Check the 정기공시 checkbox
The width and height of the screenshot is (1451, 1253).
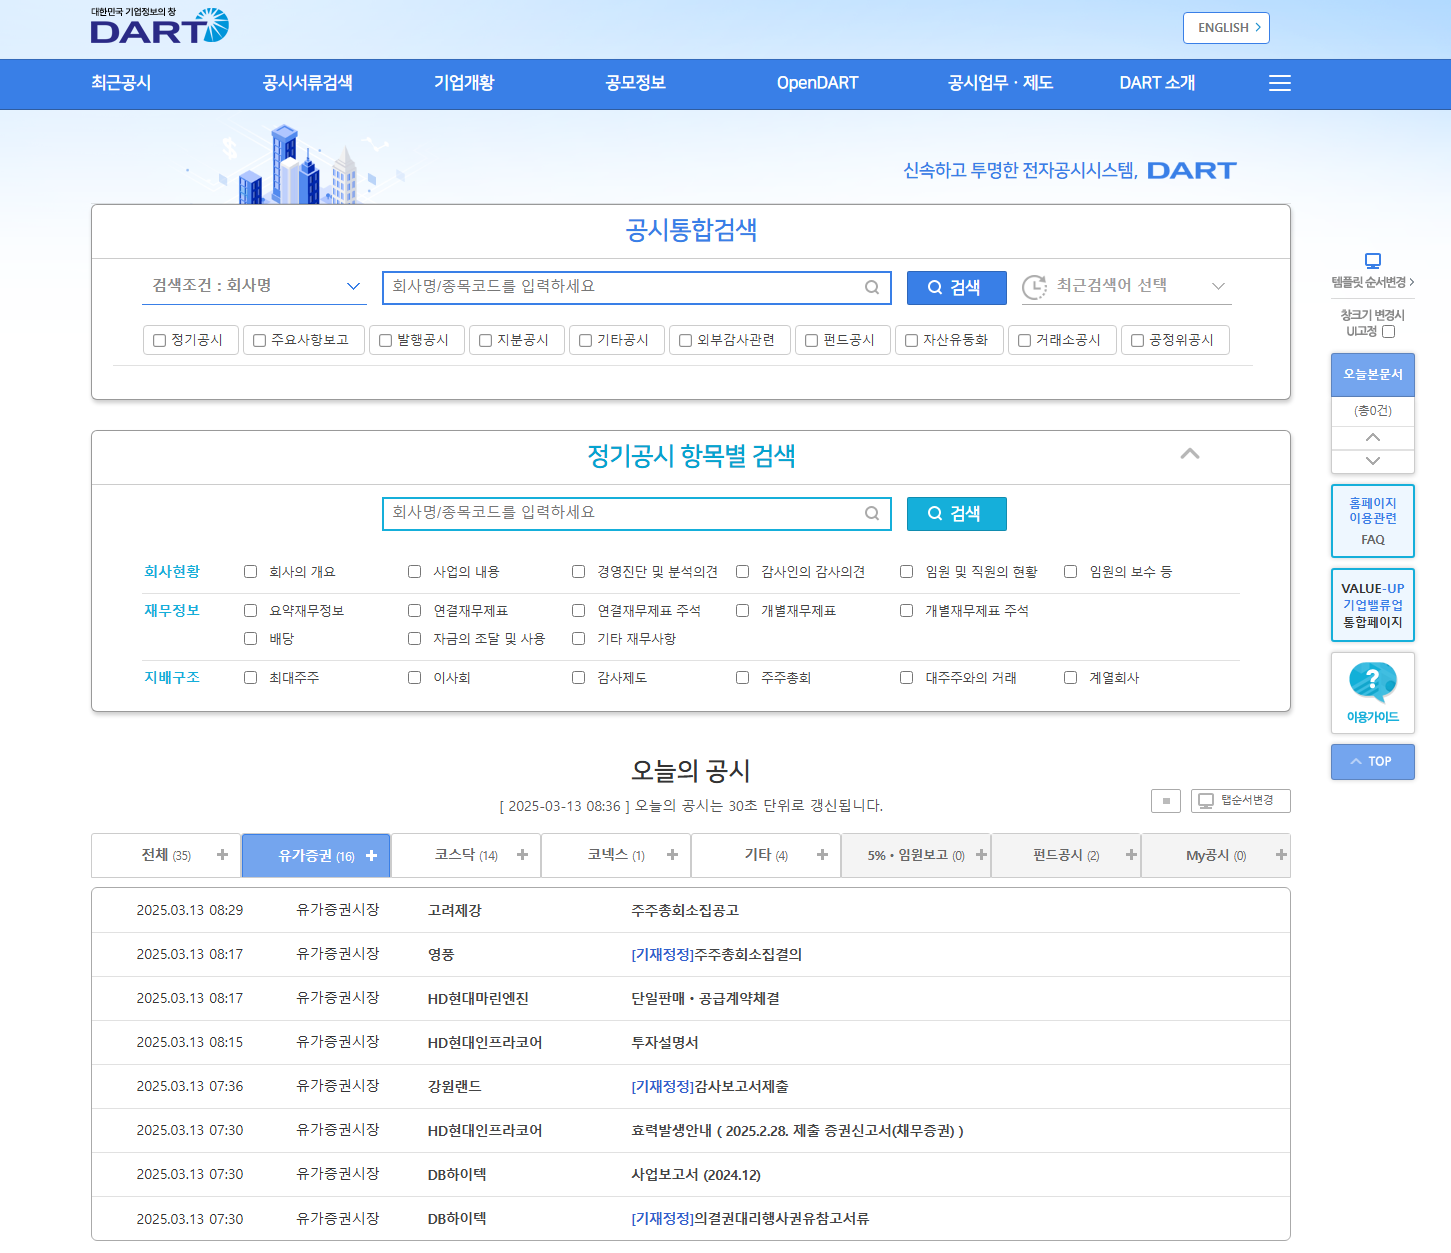[159, 341]
